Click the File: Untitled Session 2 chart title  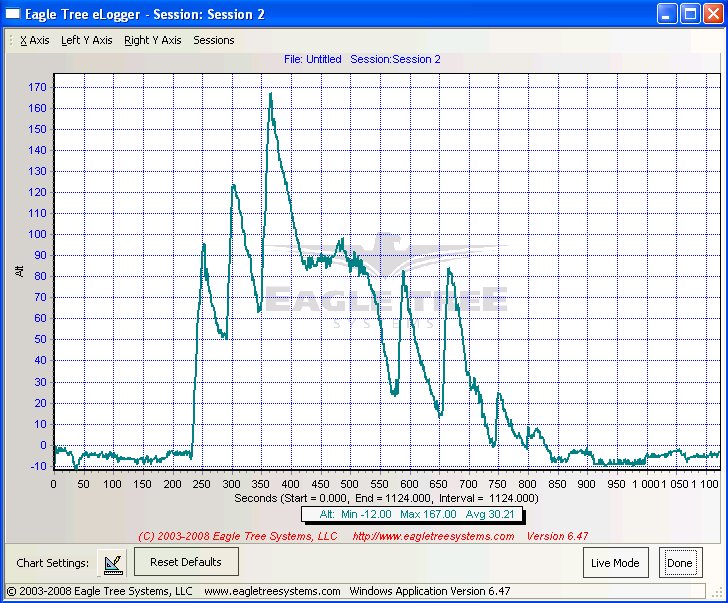point(362,59)
